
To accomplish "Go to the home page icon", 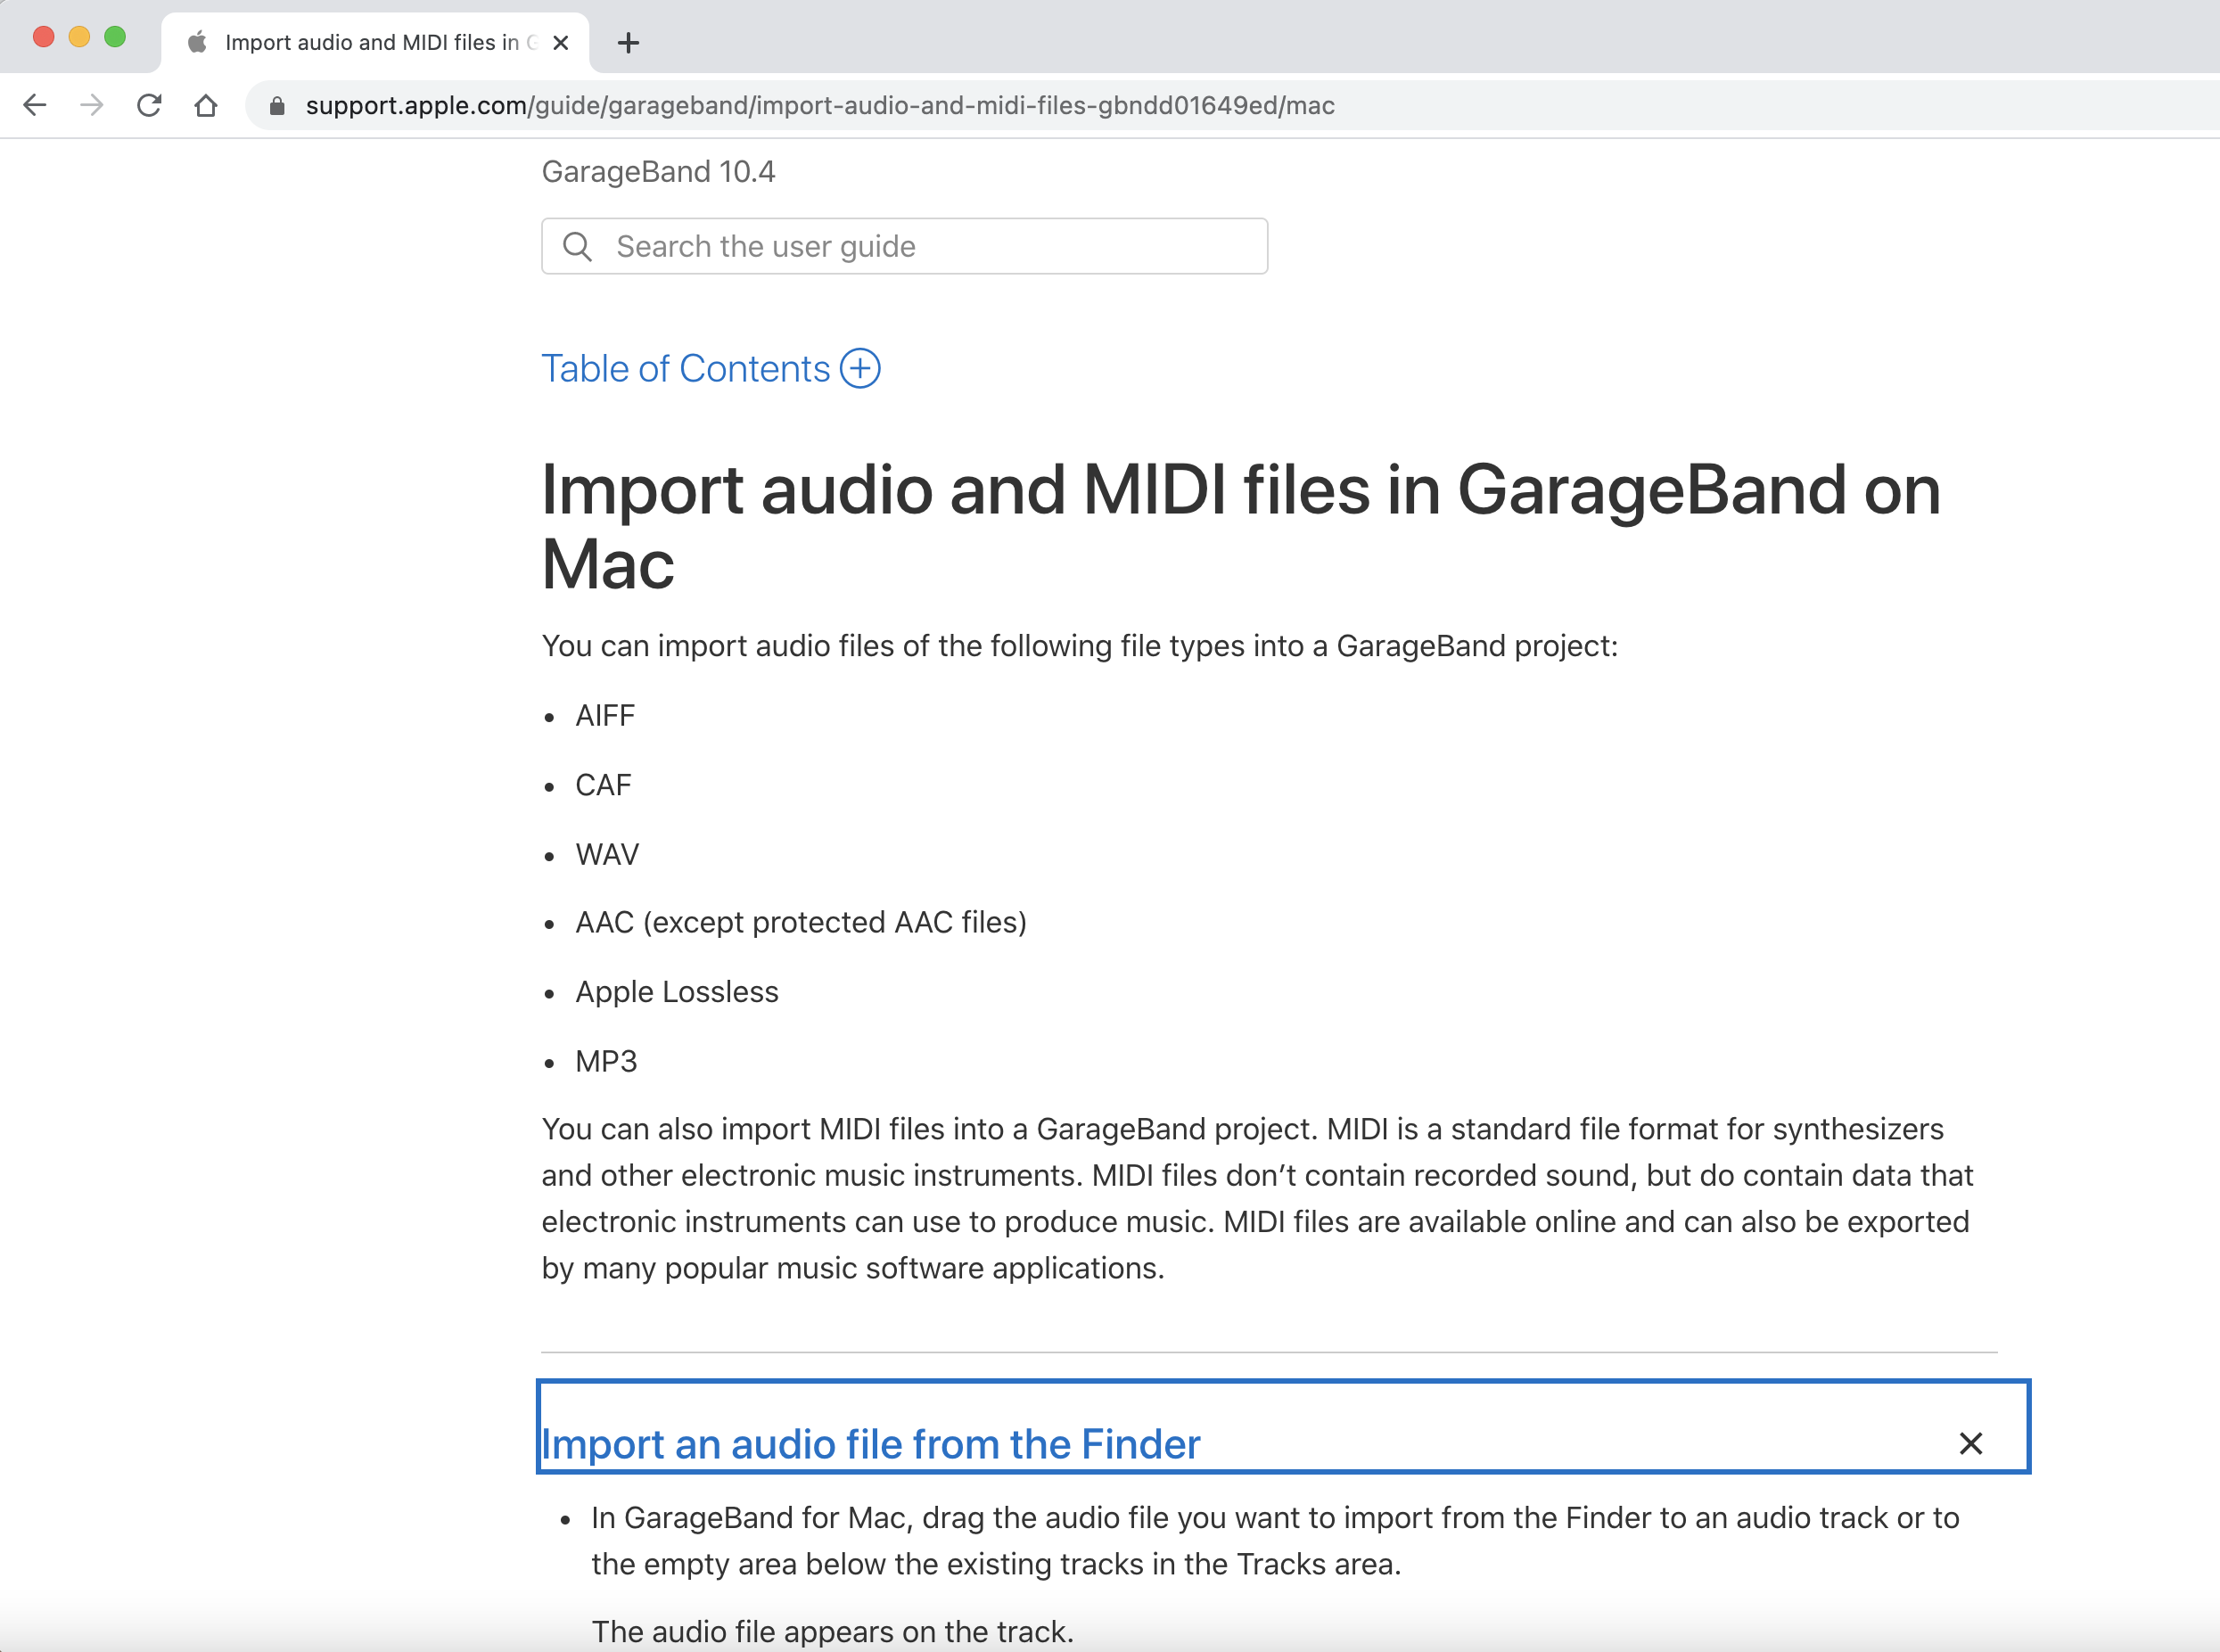I will (206, 105).
